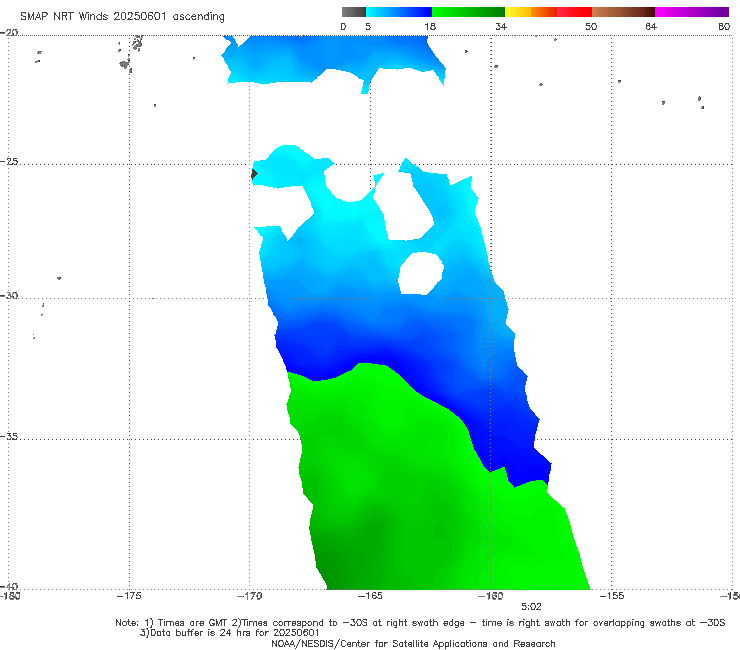Click the small dark marker at swath edge near -25
The width and height of the screenshot is (740, 650).
click(x=254, y=174)
